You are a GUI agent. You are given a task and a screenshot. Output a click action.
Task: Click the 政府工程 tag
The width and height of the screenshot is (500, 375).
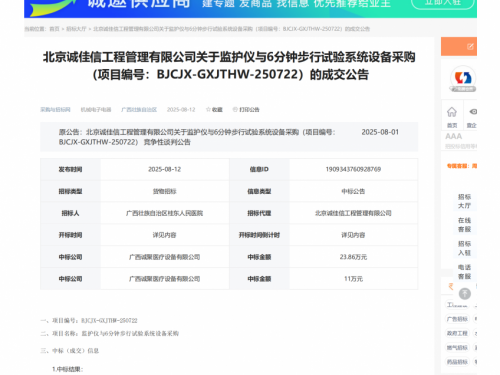click(x=457, y=333)
